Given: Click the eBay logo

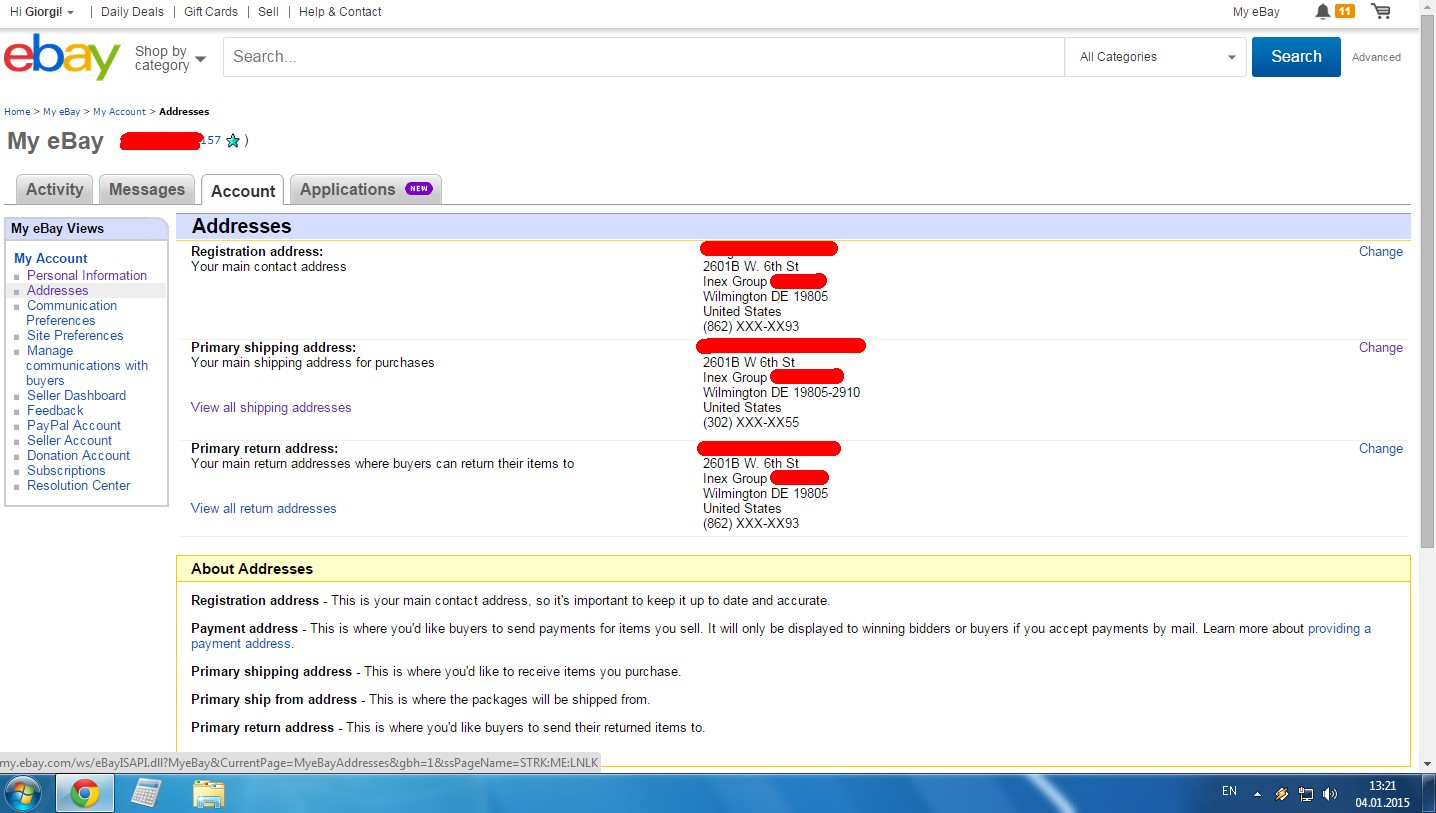Looking at the screenshot, I should coord(62,57).
